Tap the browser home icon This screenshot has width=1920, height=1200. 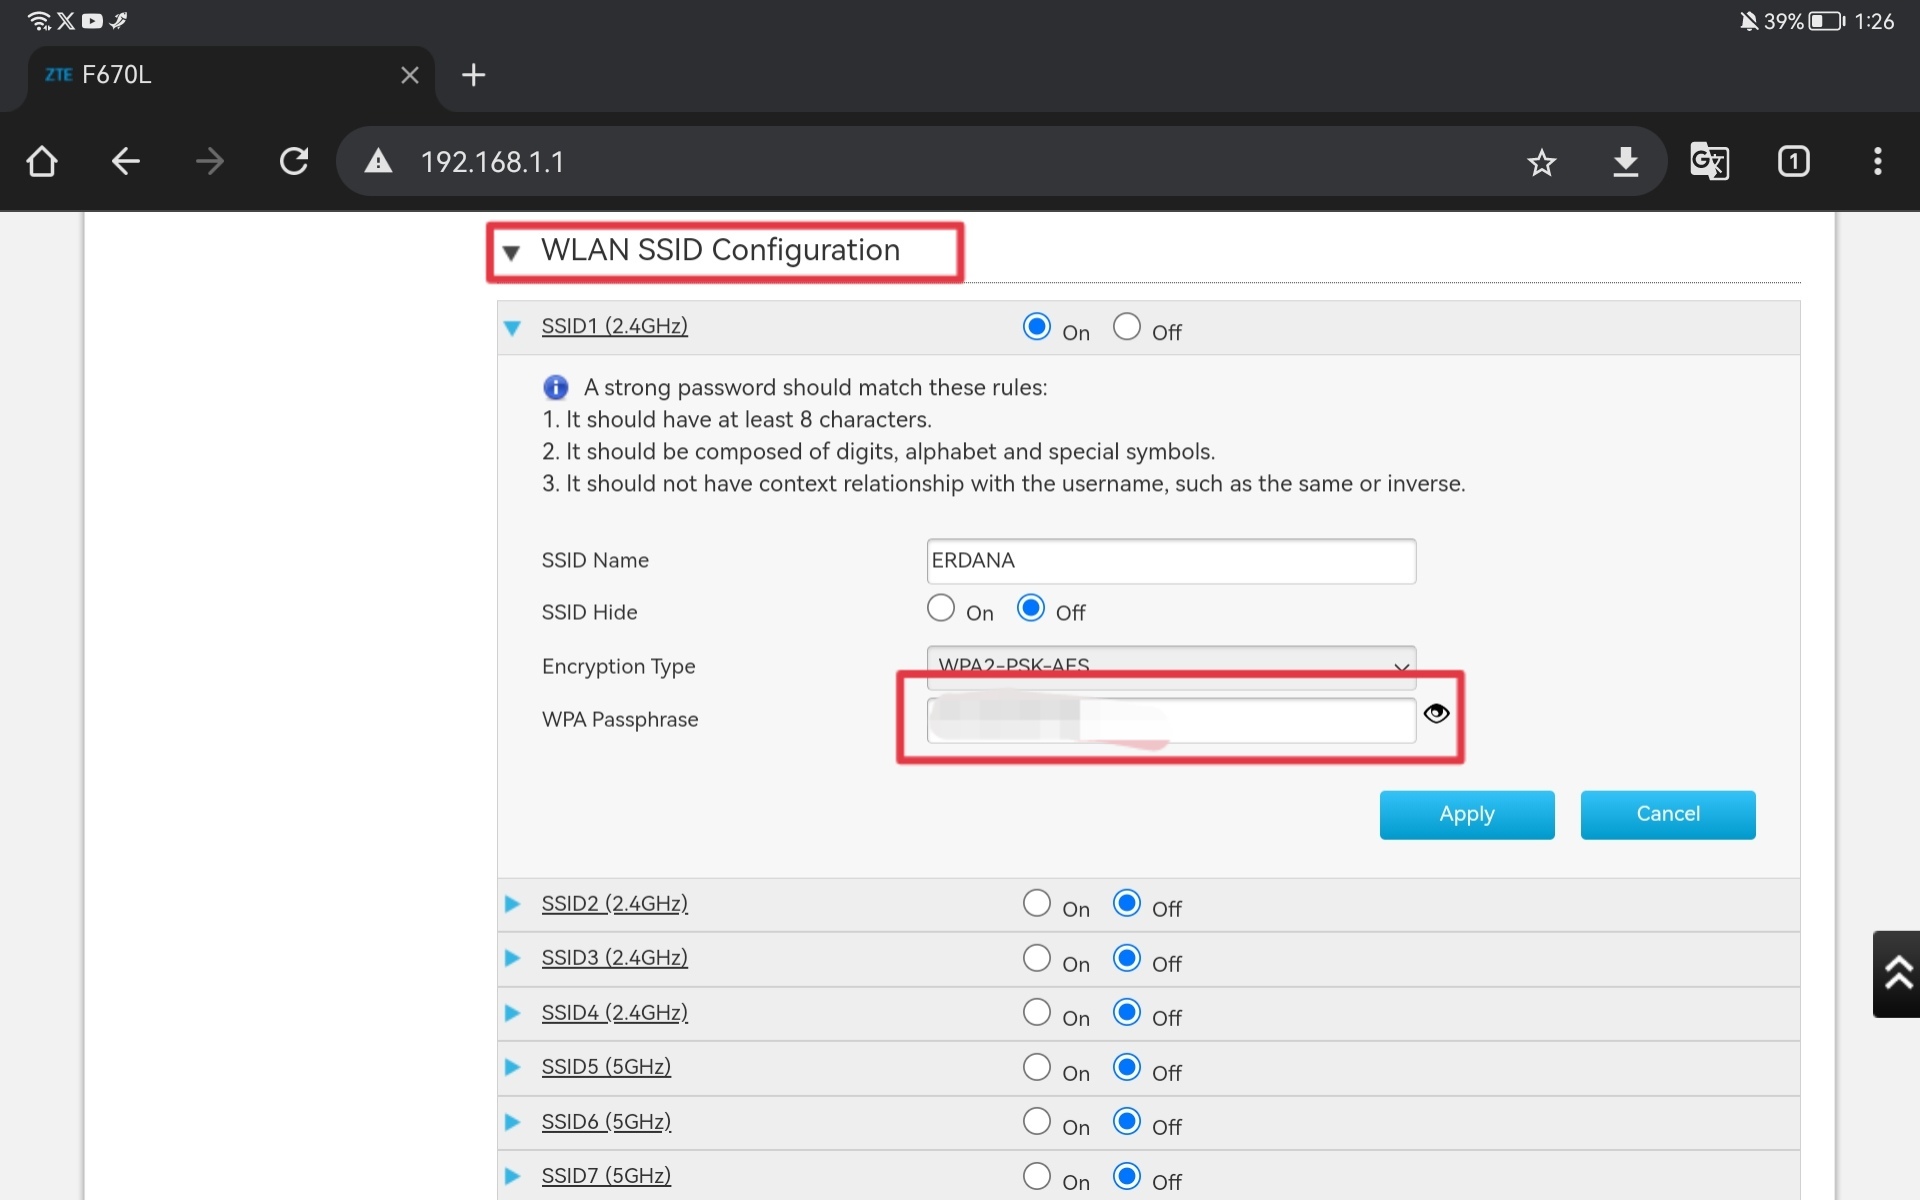pos(41,161)
